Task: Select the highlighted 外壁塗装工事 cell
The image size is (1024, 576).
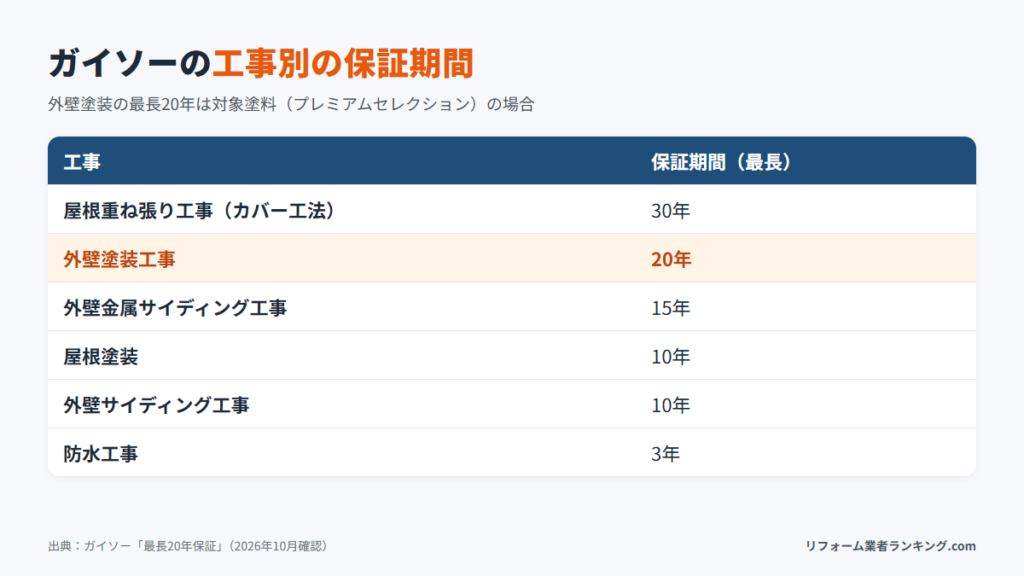Action: point(119,259)
